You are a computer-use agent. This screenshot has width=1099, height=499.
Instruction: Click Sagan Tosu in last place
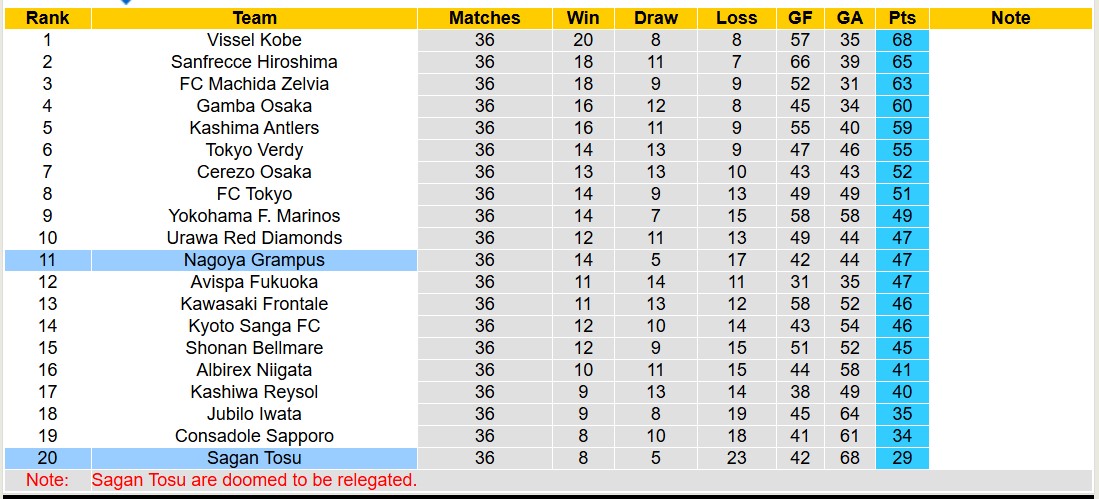pos(254,458)
